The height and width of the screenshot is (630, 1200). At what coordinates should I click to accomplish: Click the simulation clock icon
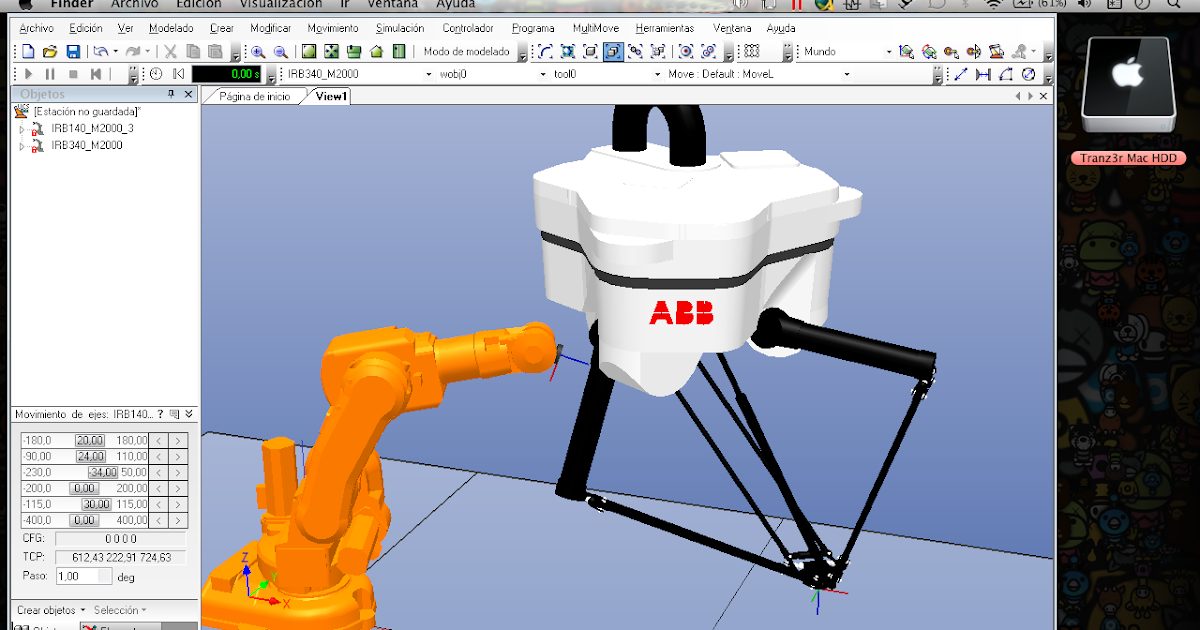click(x=156, y=74)
